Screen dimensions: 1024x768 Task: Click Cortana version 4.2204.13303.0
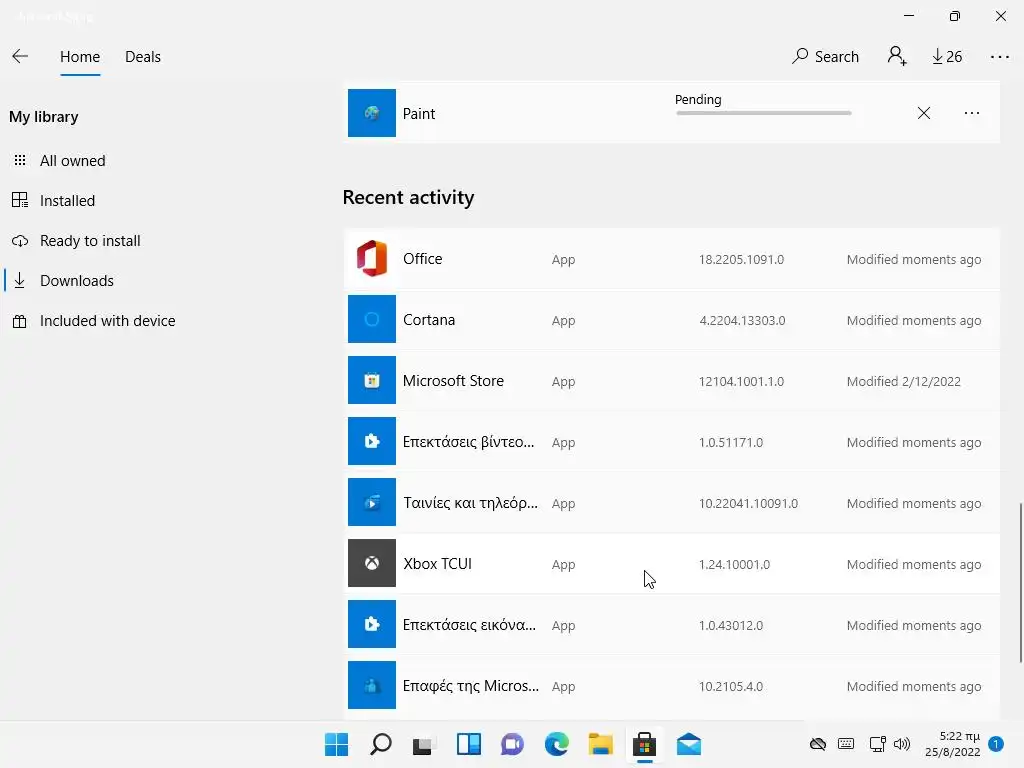click(742, 321)
